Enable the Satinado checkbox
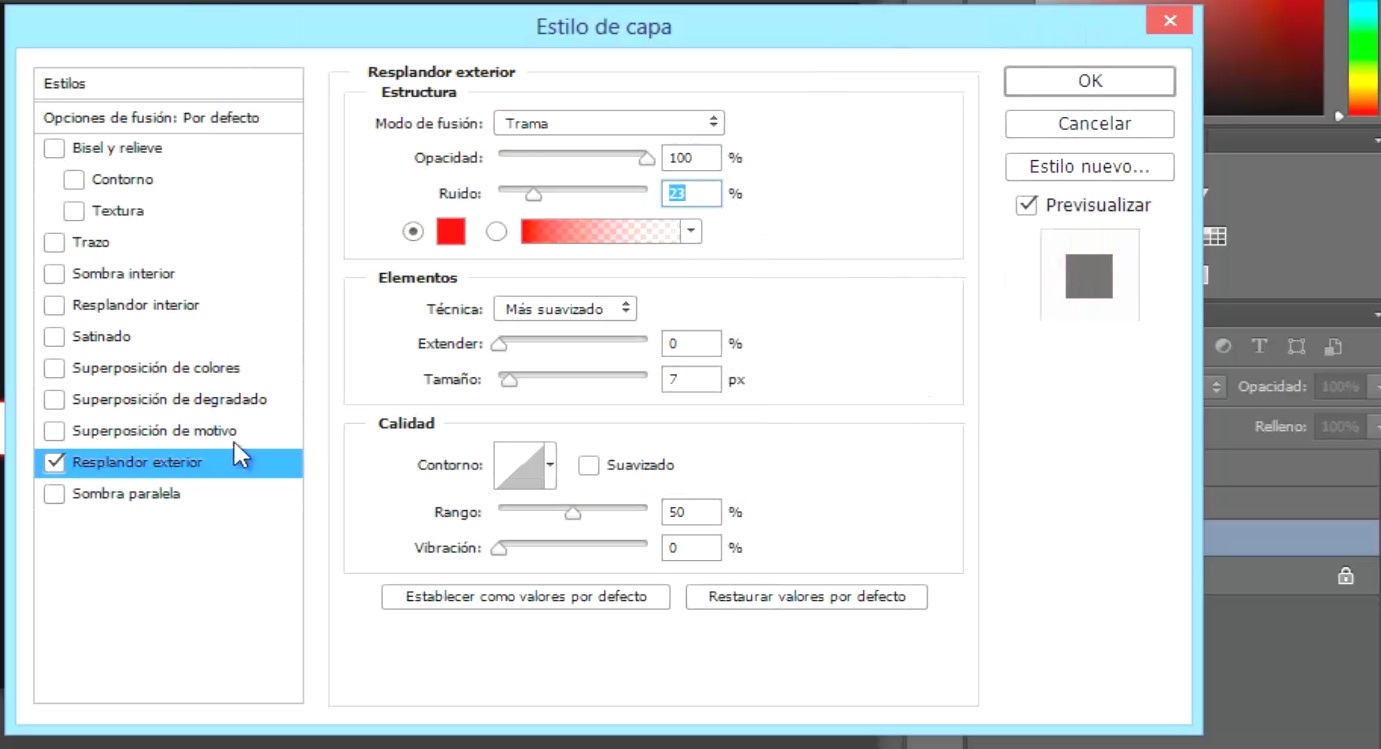 click(x=54, y=337)
